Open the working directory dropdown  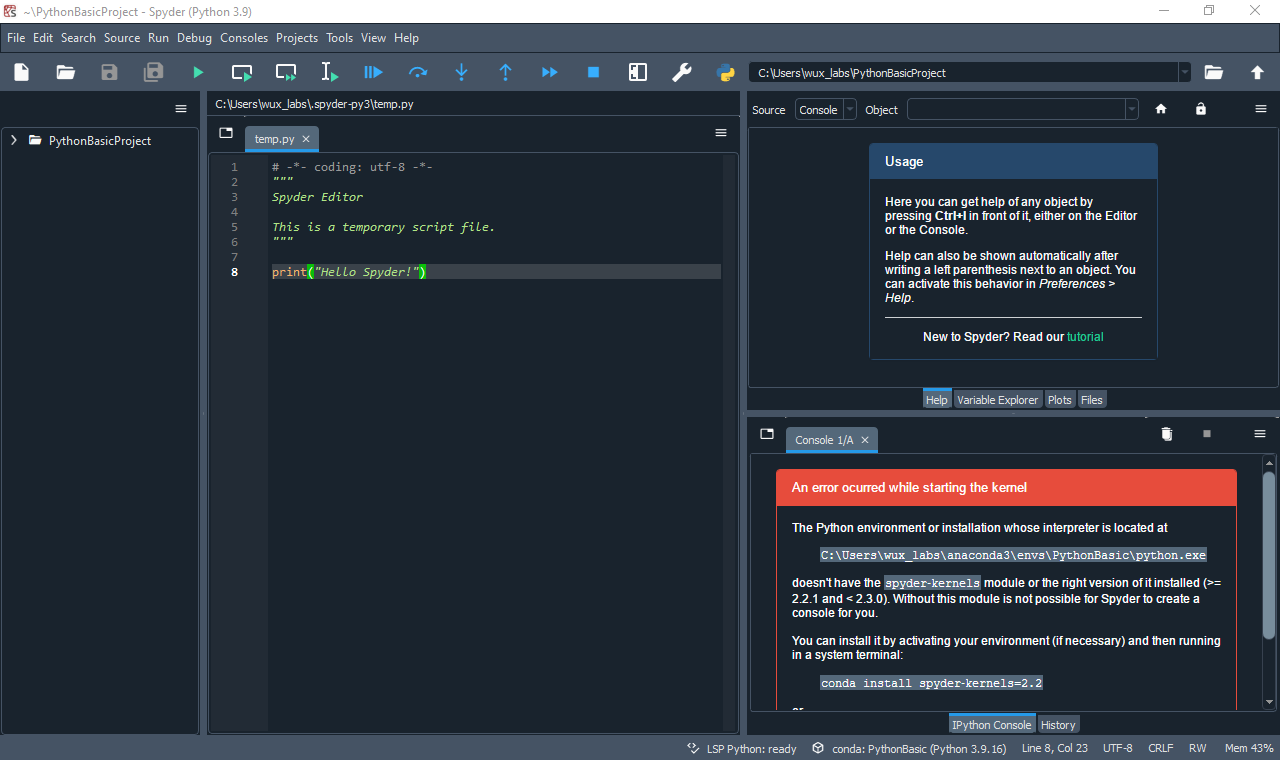1185,72
